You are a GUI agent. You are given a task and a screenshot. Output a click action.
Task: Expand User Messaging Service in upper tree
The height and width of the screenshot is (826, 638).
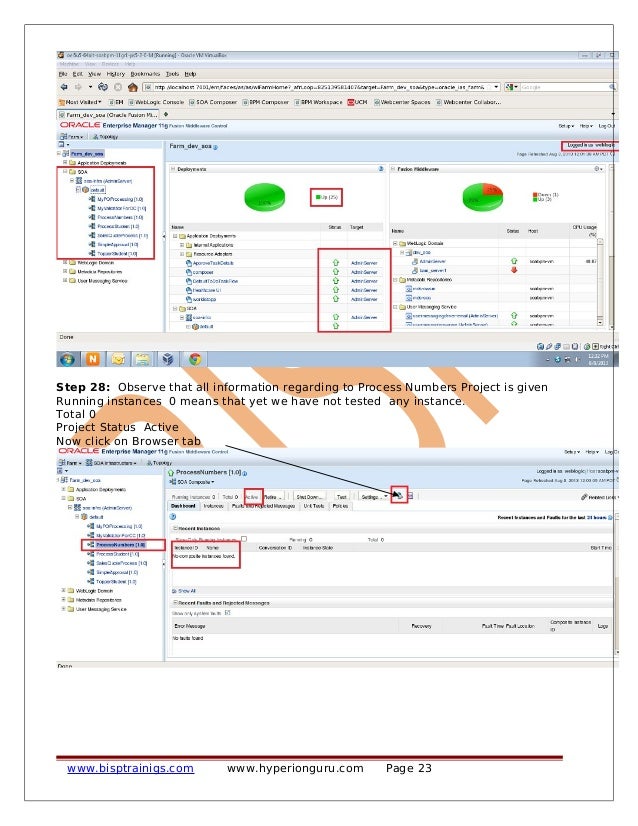(x=65, y=280)
